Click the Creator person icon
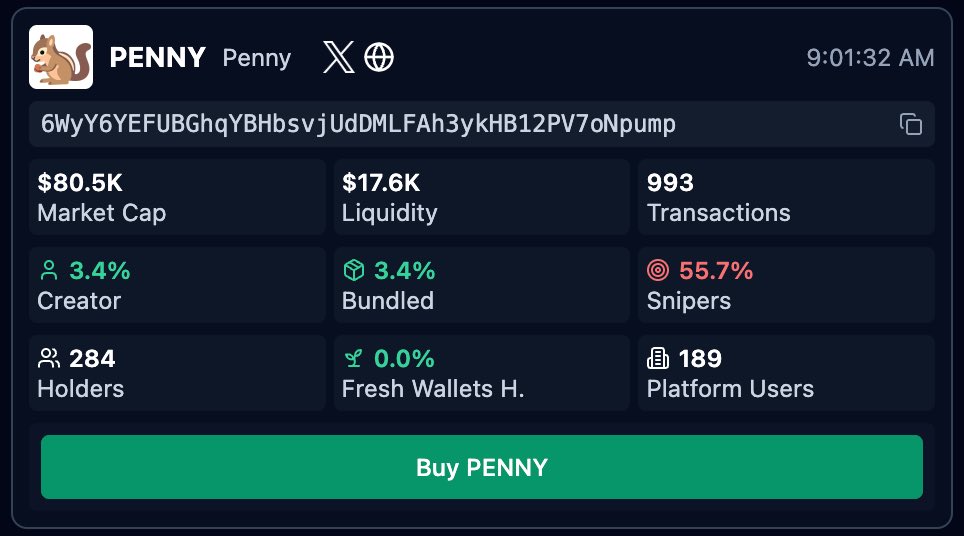The height and width of the screenshot is (536, 964). click(x=49, y=271)
